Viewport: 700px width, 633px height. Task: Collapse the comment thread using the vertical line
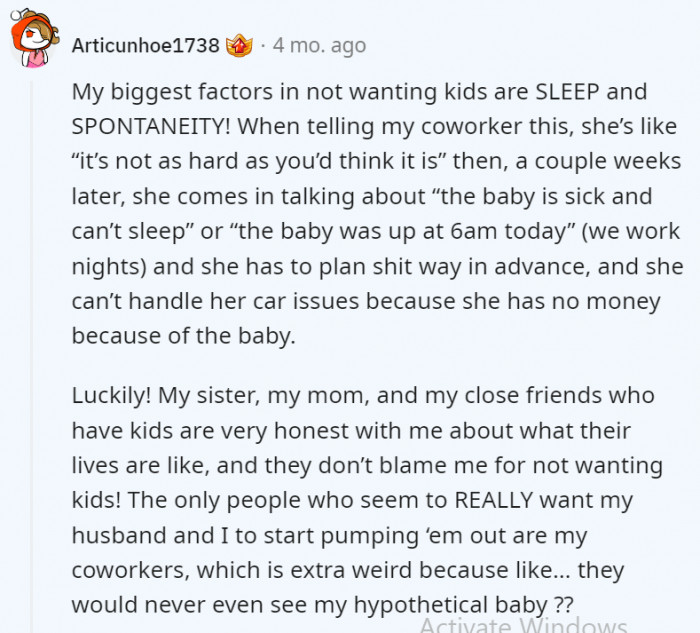[31, 356]
